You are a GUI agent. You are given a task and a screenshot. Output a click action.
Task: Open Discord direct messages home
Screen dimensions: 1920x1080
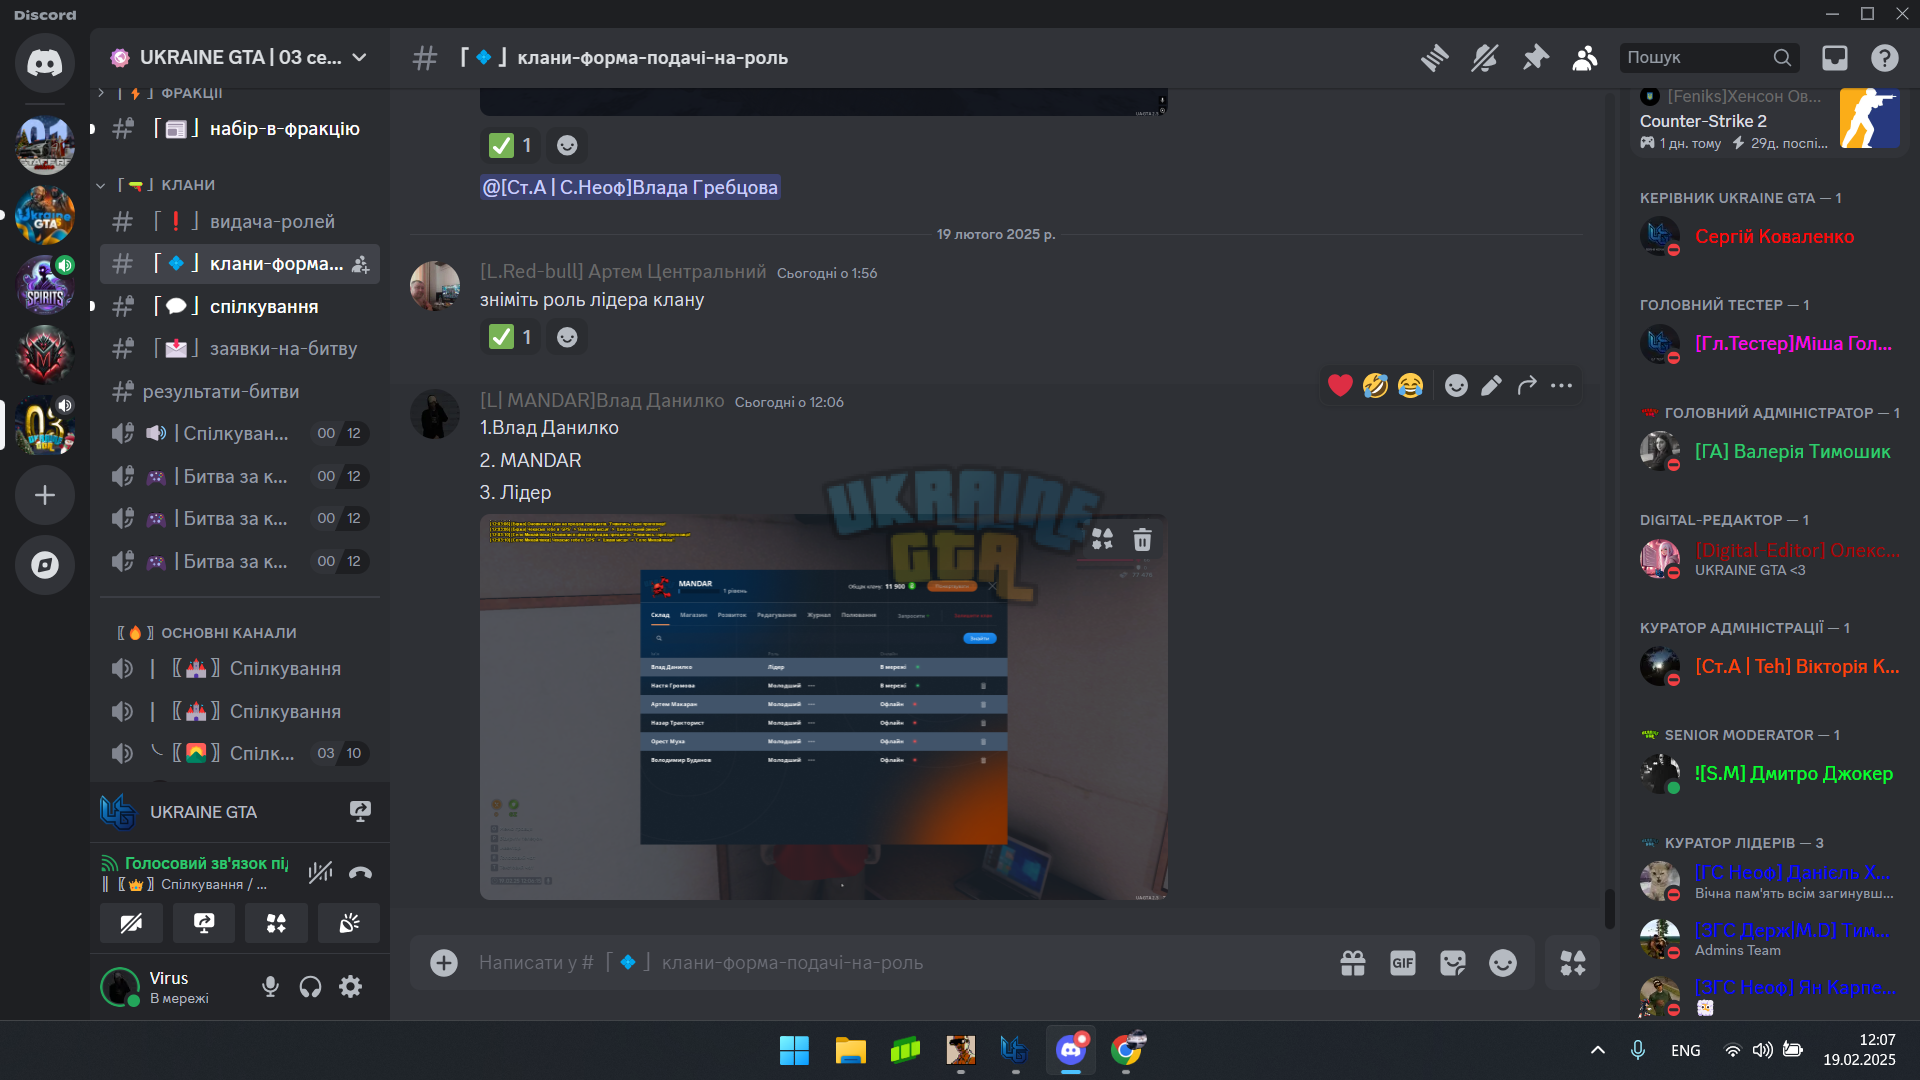[45, 63]
